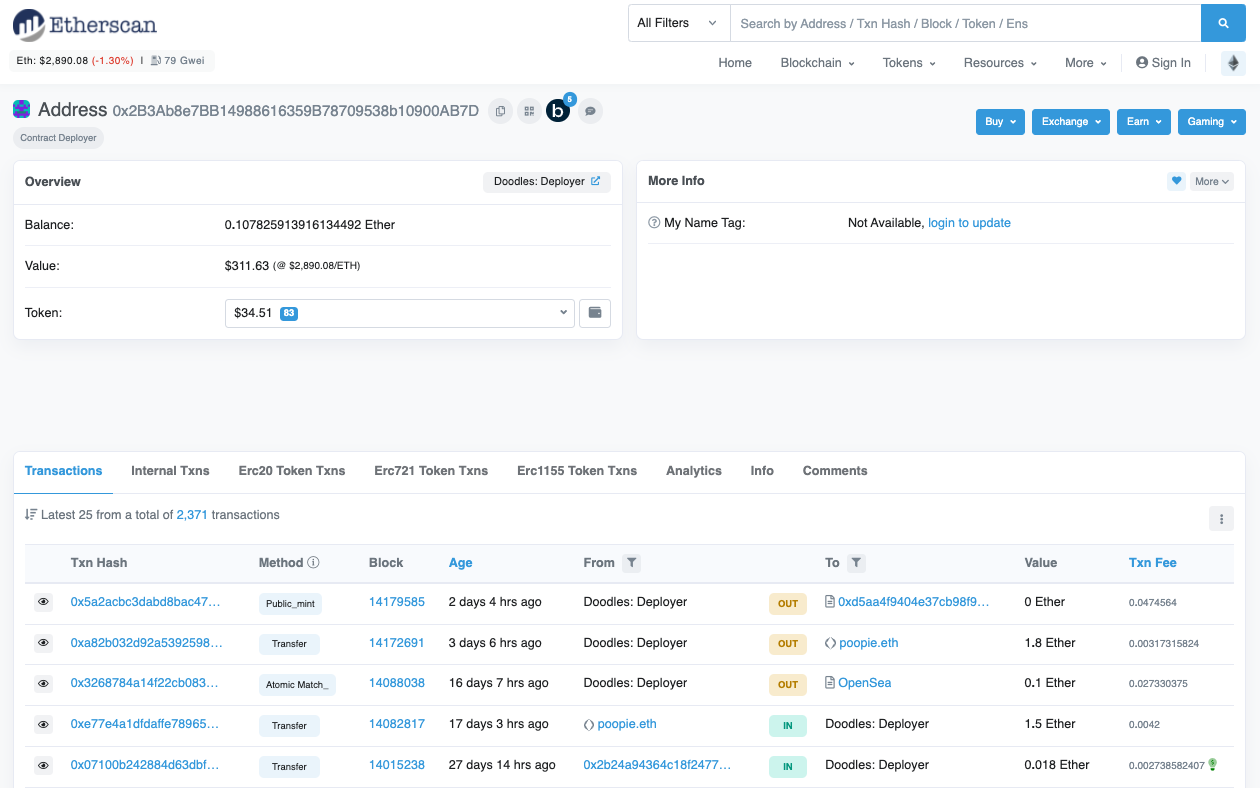Open the 0xd5aa4f9404e37cb98f9 contract link

point(914,602)
